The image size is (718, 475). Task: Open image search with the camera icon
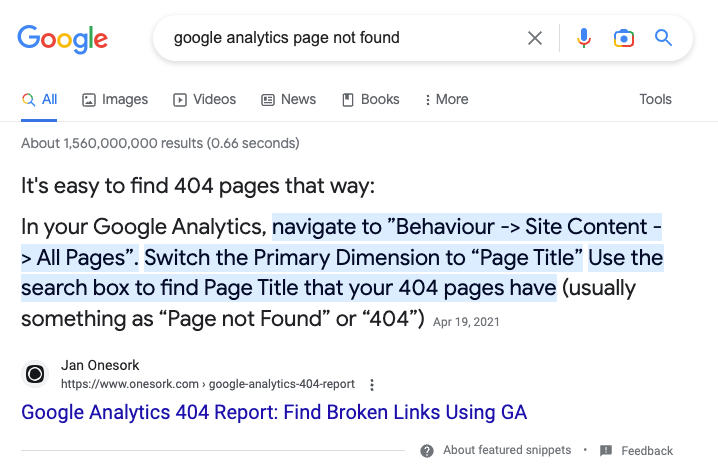(624, 38)
